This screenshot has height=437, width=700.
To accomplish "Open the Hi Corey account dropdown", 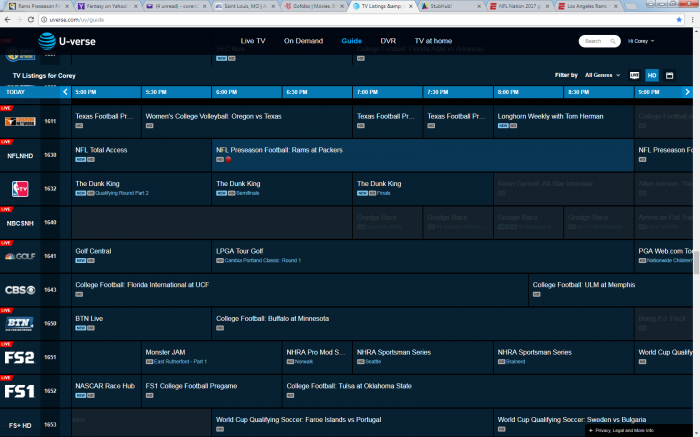I will tap(641, 41).
